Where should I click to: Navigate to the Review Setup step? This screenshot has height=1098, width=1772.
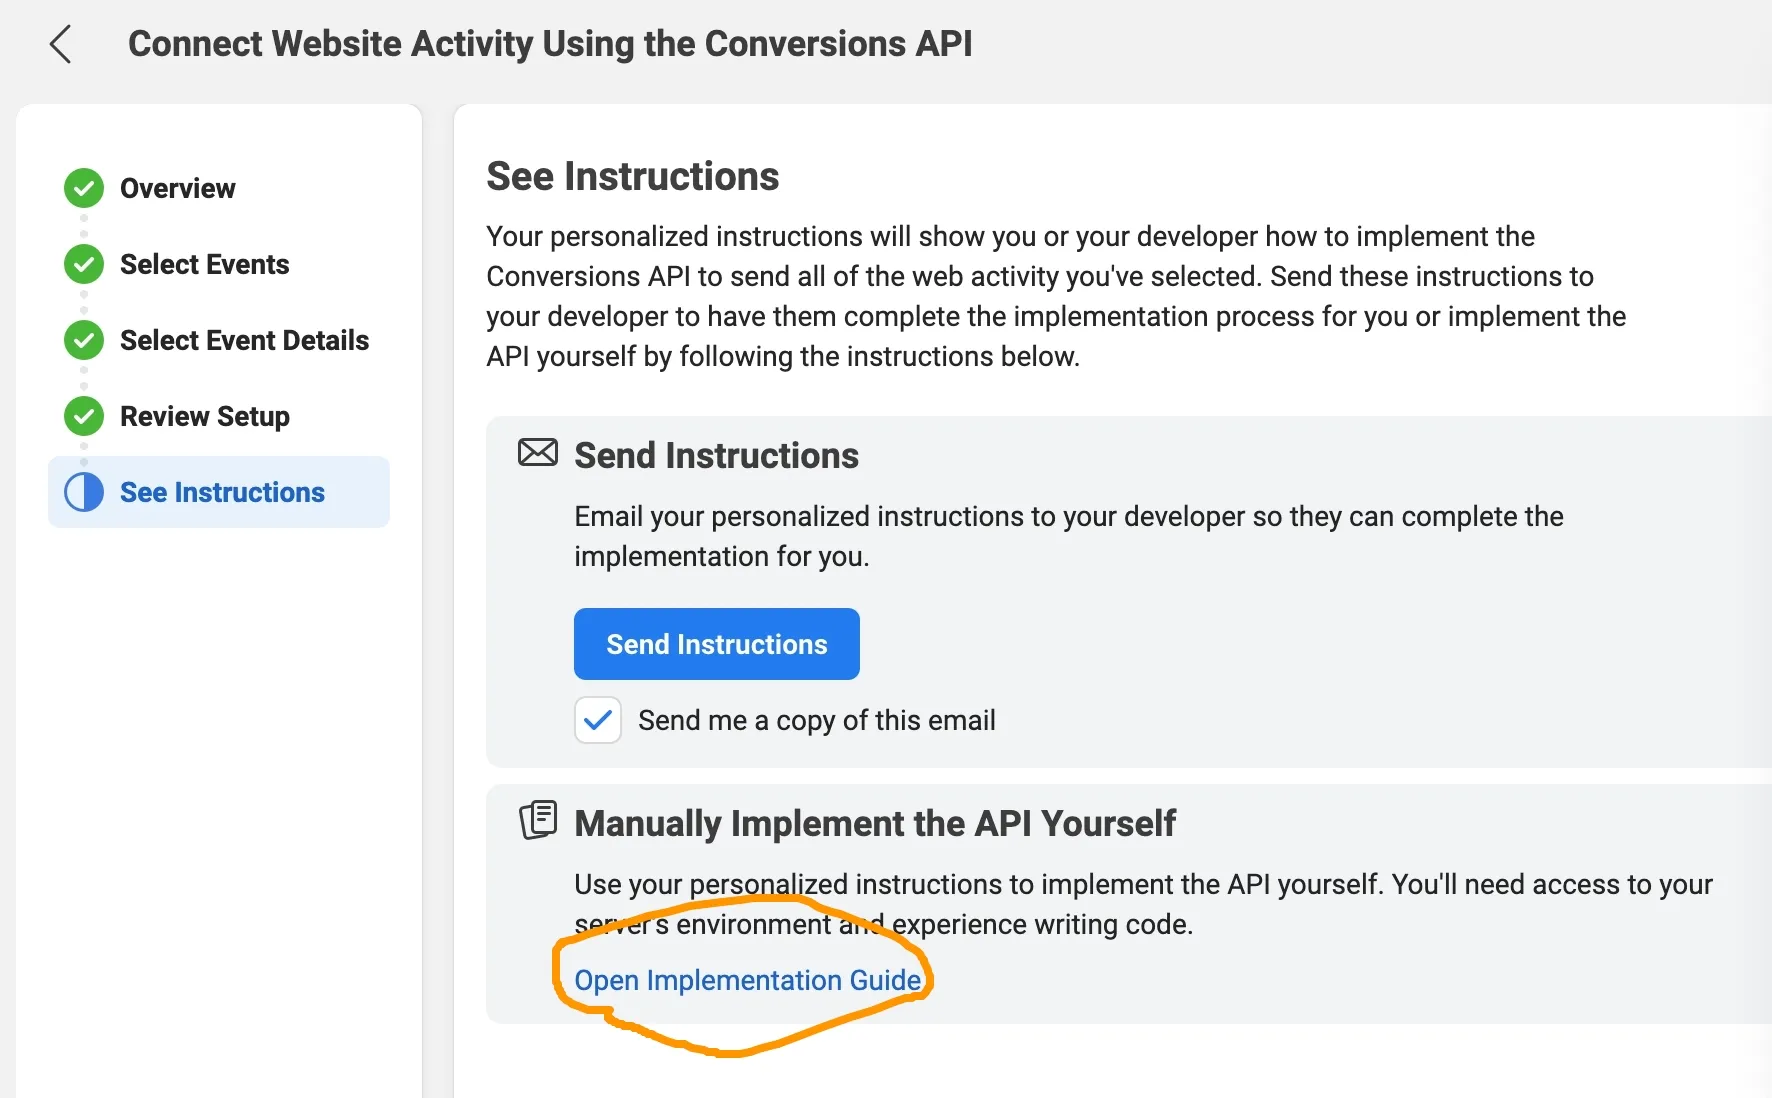[205, 416]
